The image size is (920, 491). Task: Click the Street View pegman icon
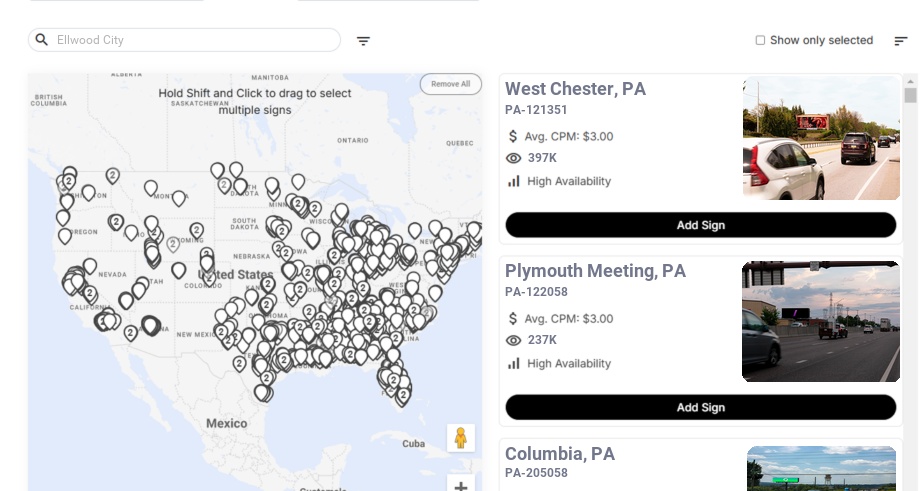click(460, 438)
